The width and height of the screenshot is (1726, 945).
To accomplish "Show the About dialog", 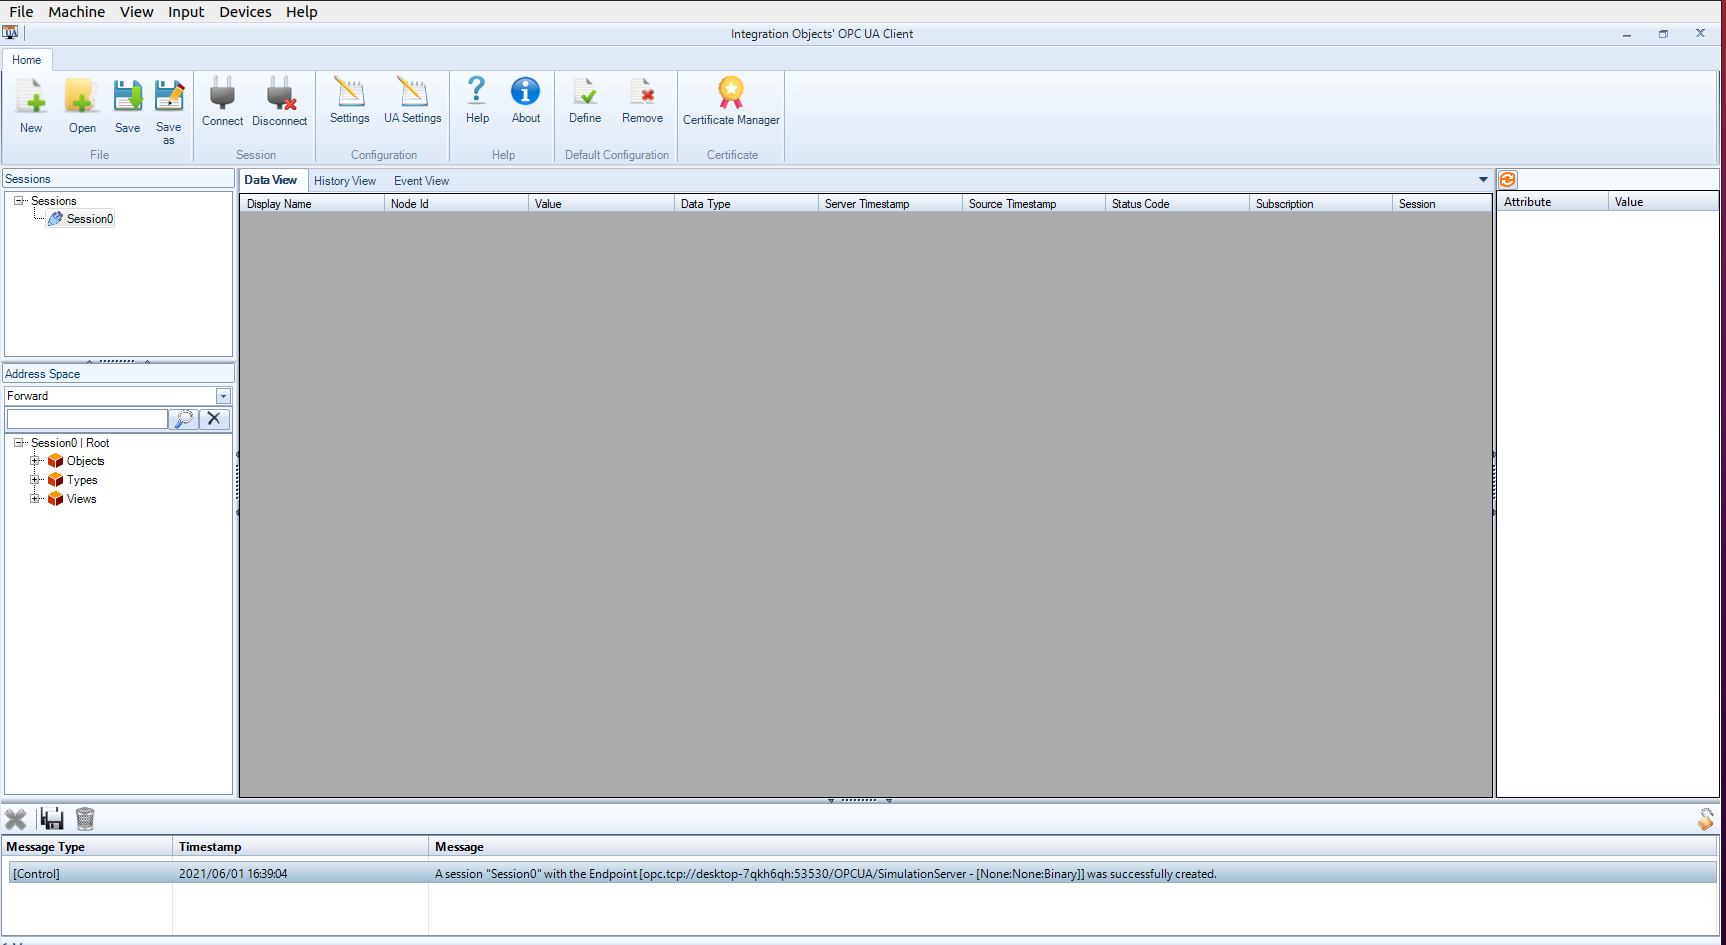I will pos(525,100).
